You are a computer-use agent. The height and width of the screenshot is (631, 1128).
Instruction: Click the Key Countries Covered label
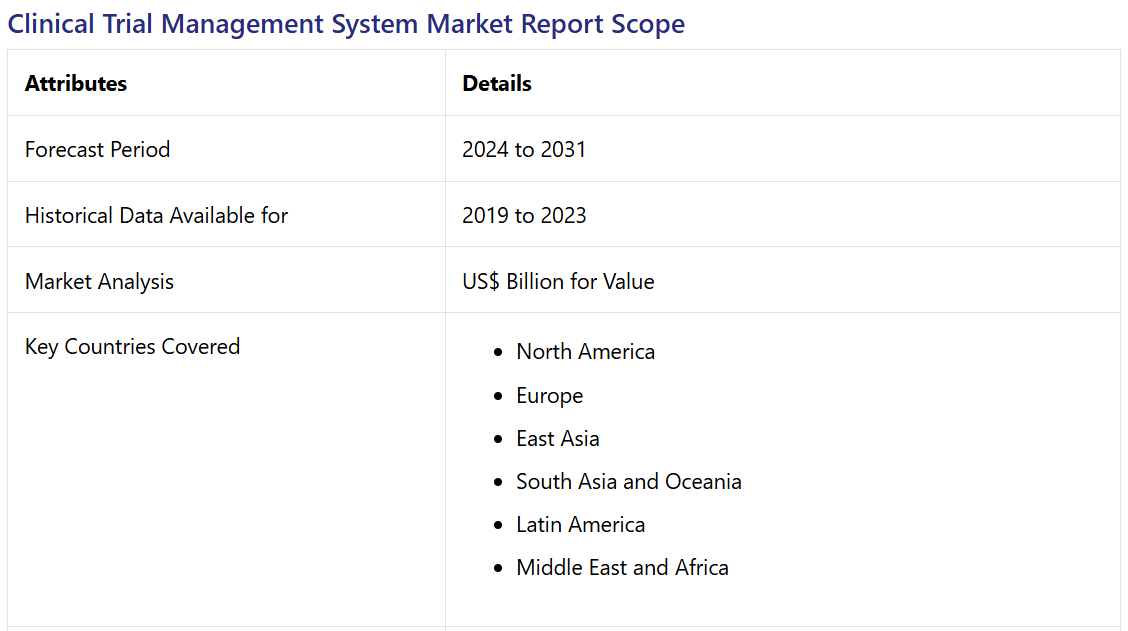[x=132, y=347]
